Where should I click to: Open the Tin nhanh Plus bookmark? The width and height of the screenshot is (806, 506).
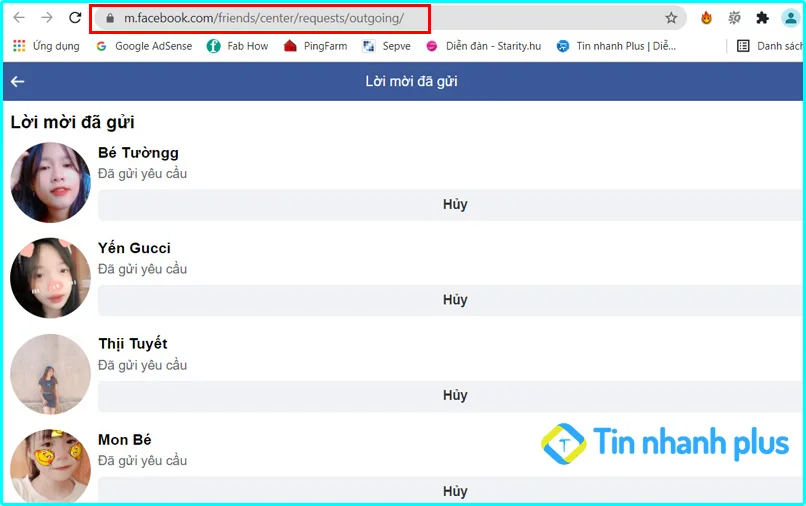coord(616,46)
